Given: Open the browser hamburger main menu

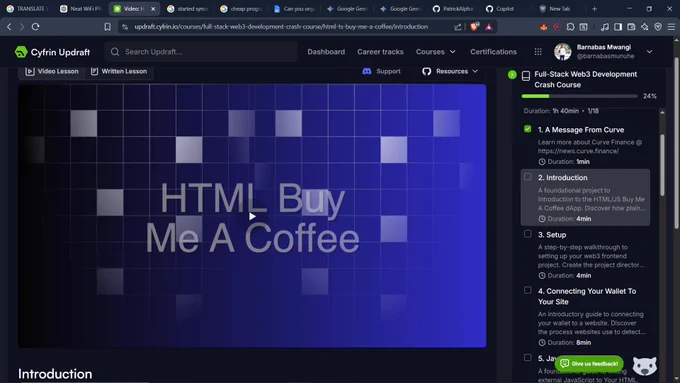Looking at the screenshot, I should point(671,27).
